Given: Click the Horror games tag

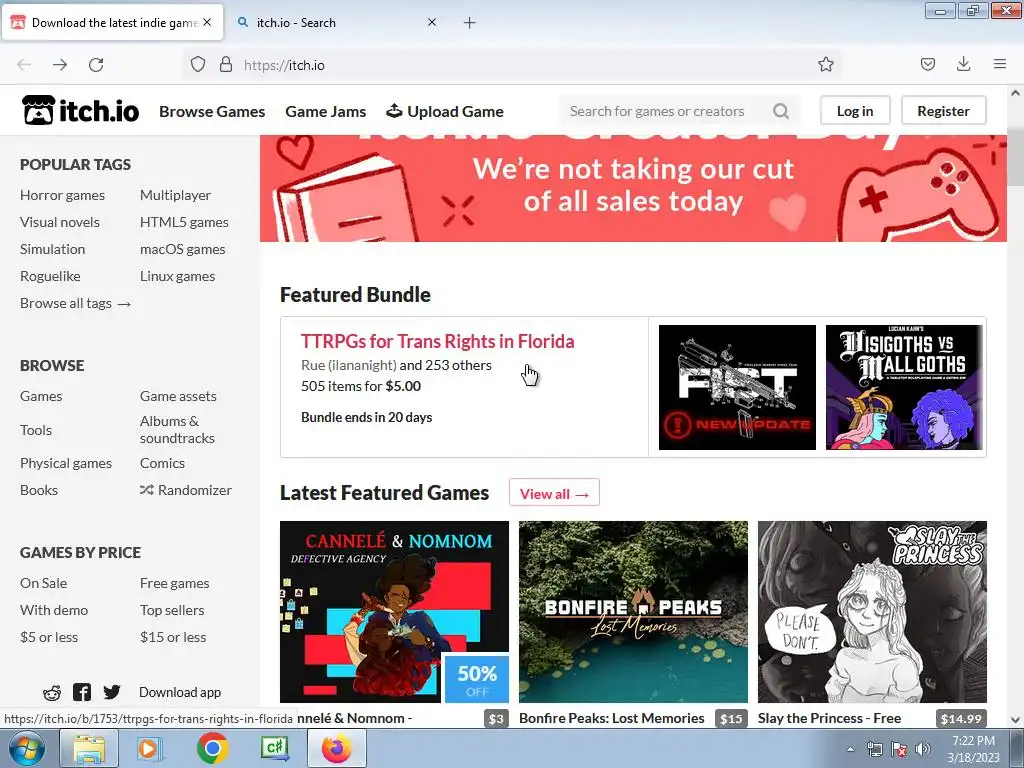Looking at the screenshot, I should click(x=63, y=195).
